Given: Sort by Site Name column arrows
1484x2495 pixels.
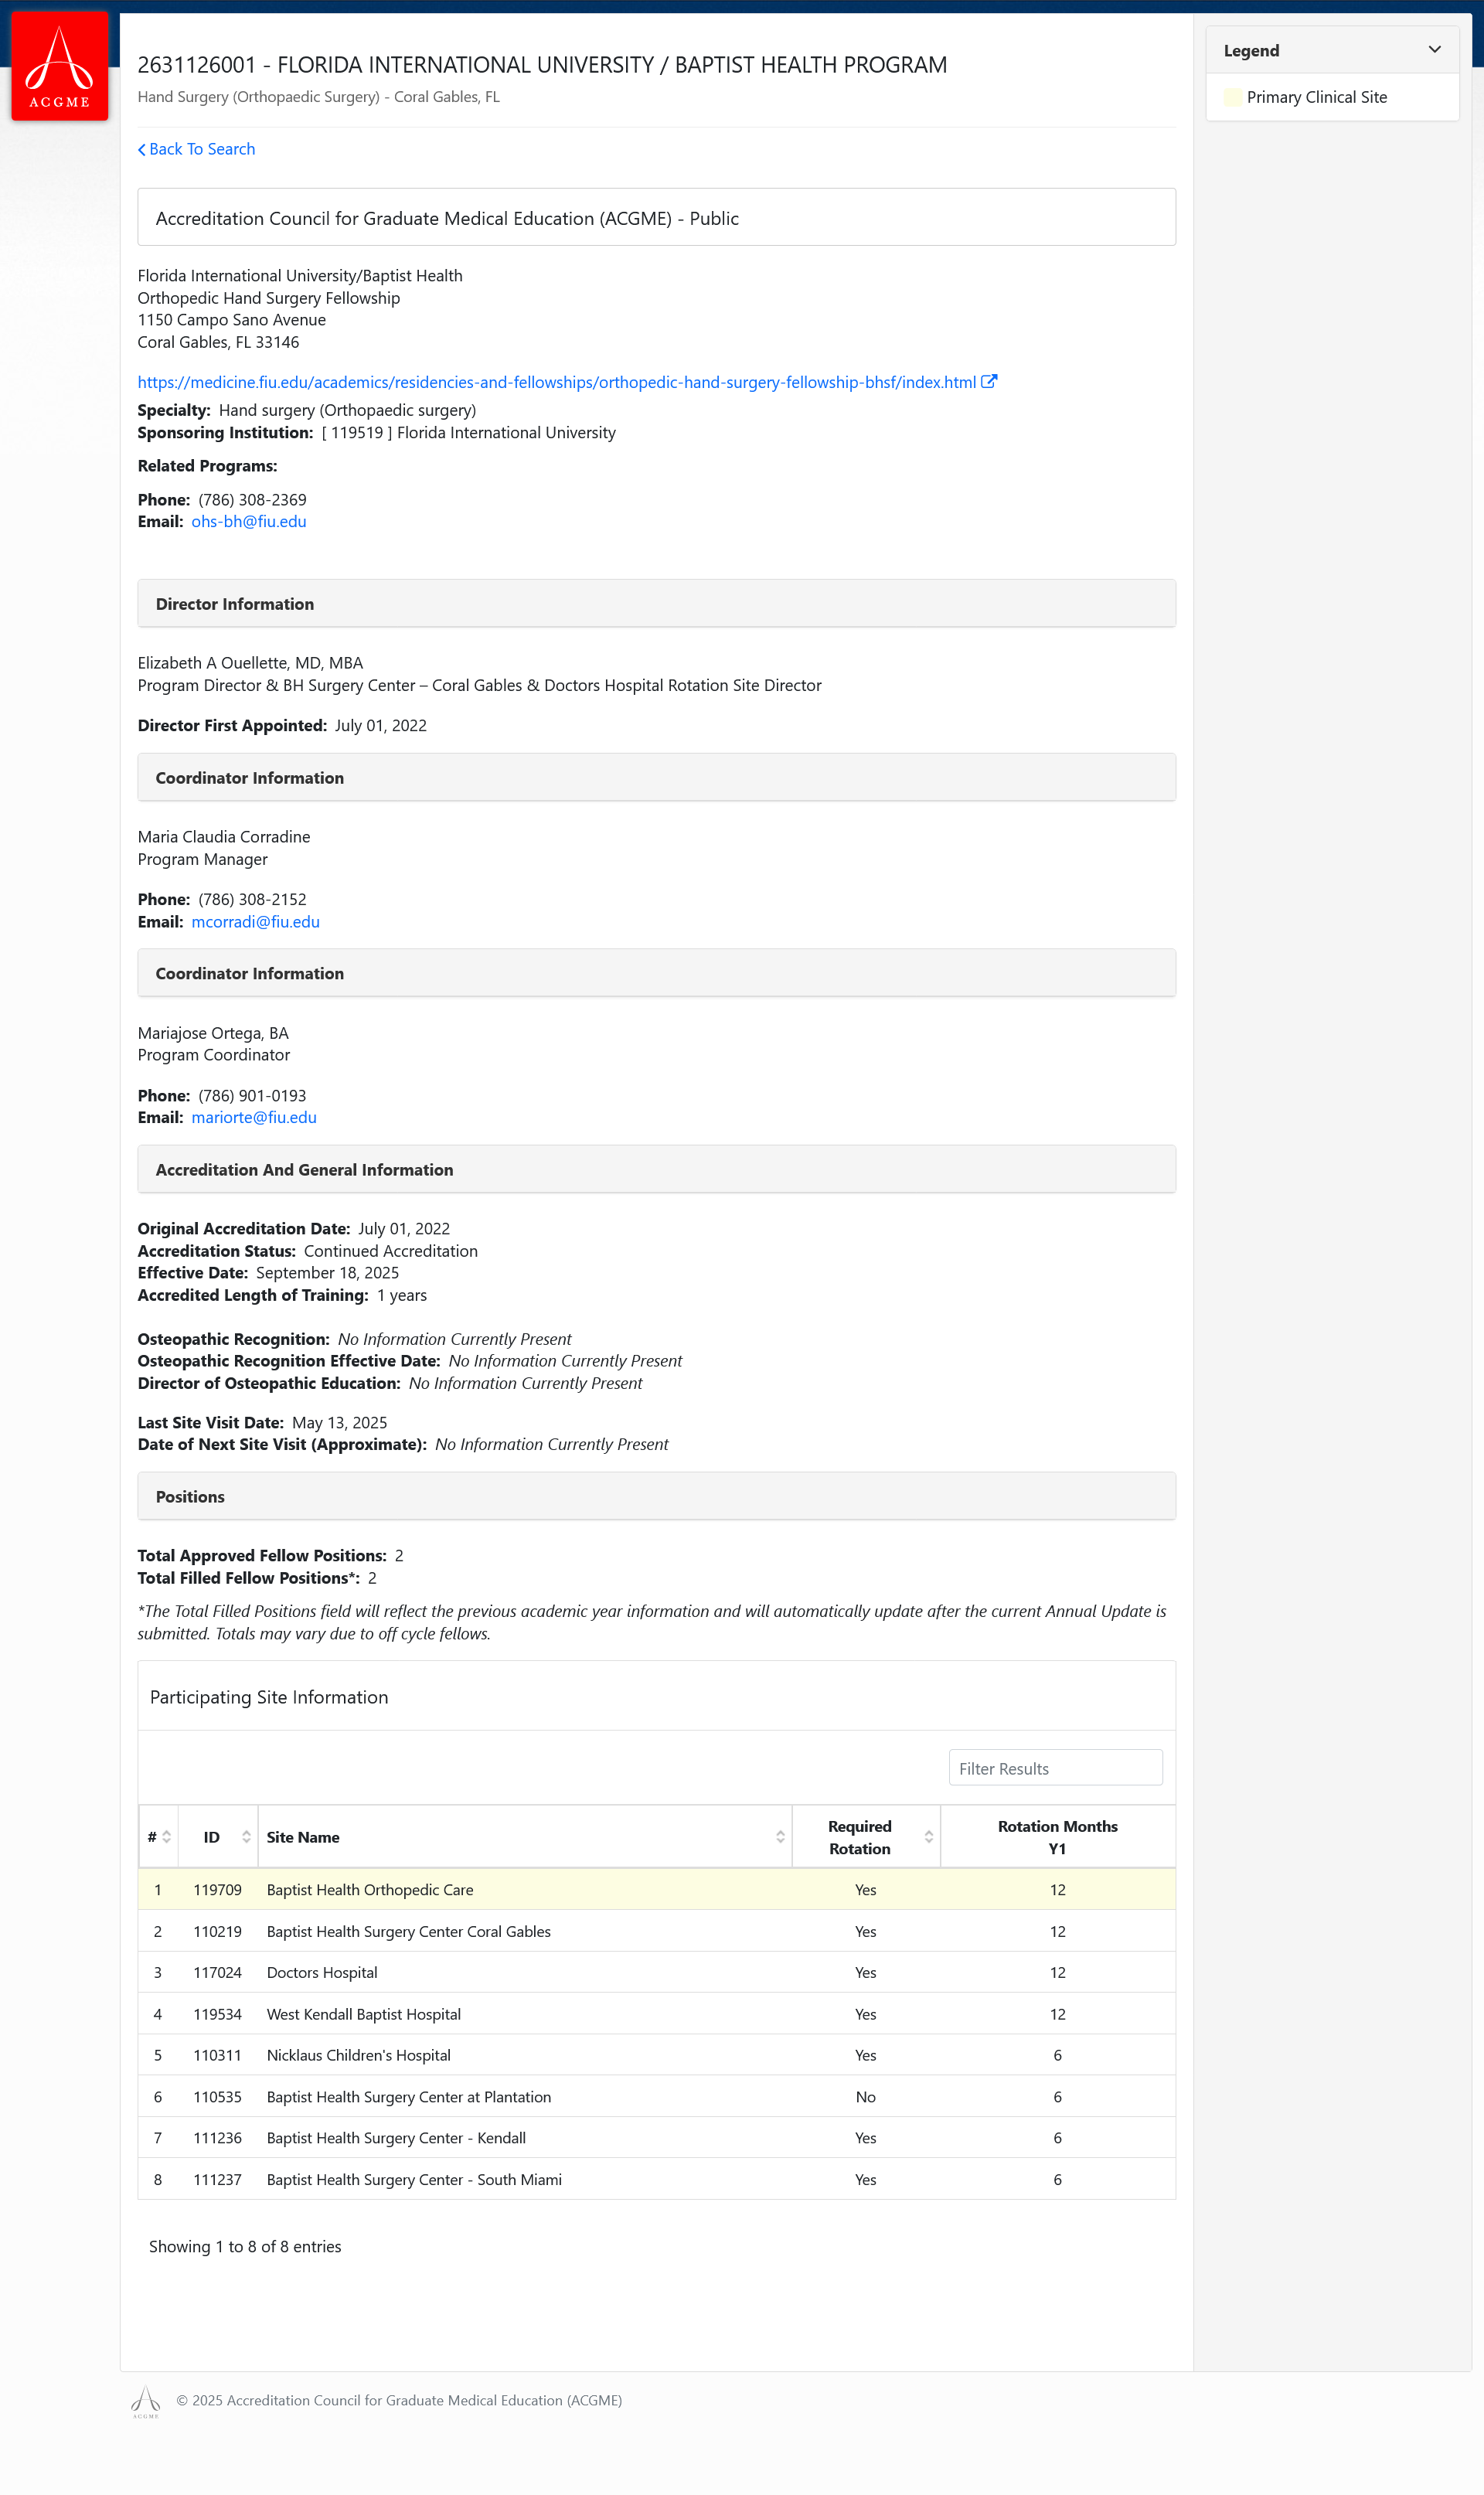Looking at the screenshot, I should pyautogui.click(x=780, y=1836).
